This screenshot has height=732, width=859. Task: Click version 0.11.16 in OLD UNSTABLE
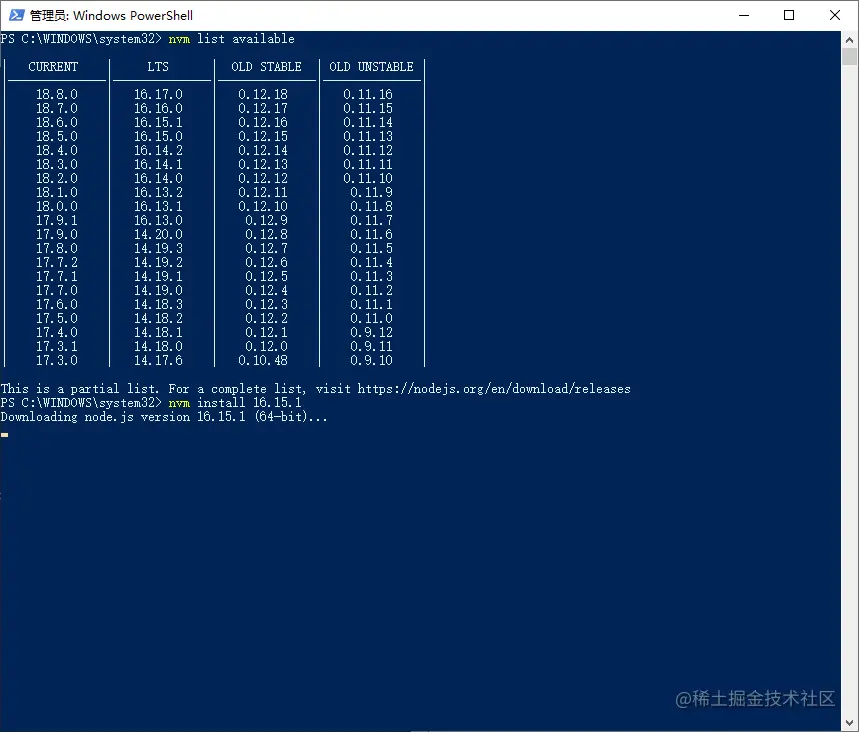(368, 94)
